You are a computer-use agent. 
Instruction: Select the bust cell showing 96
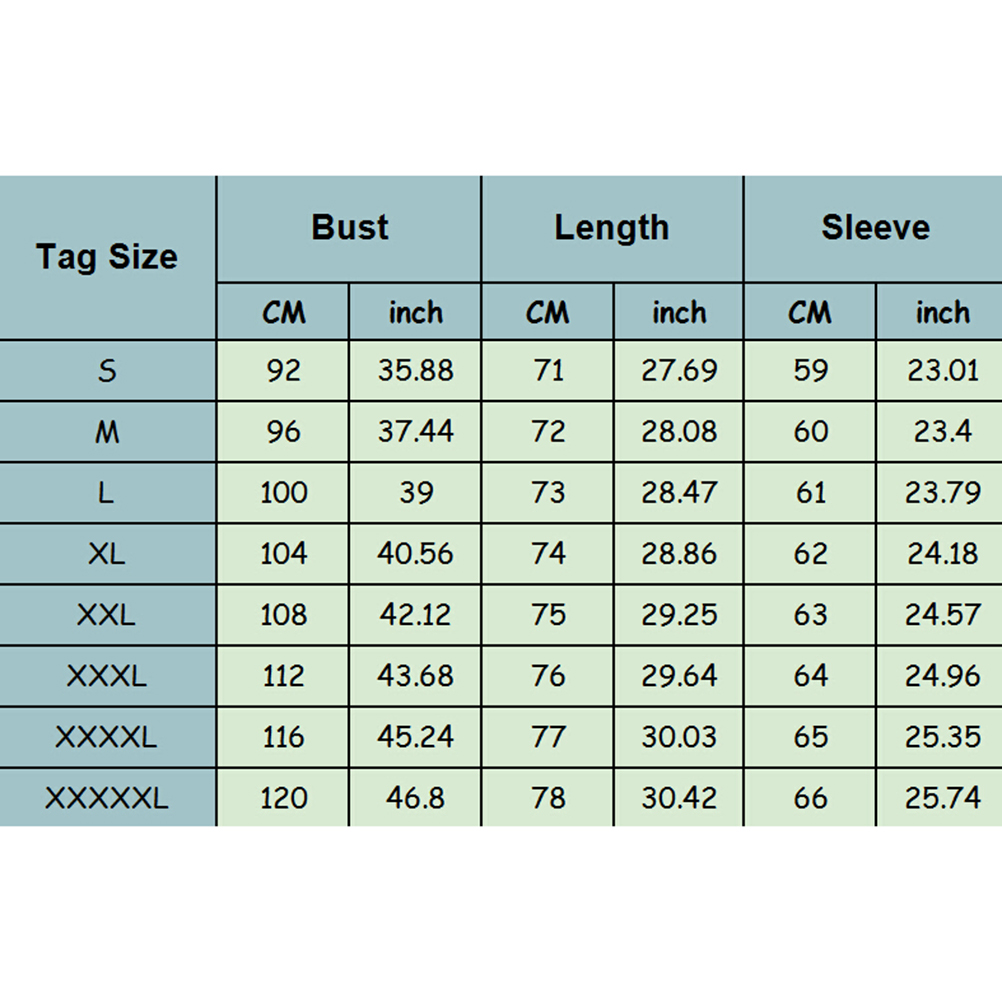tap(283, 432)
